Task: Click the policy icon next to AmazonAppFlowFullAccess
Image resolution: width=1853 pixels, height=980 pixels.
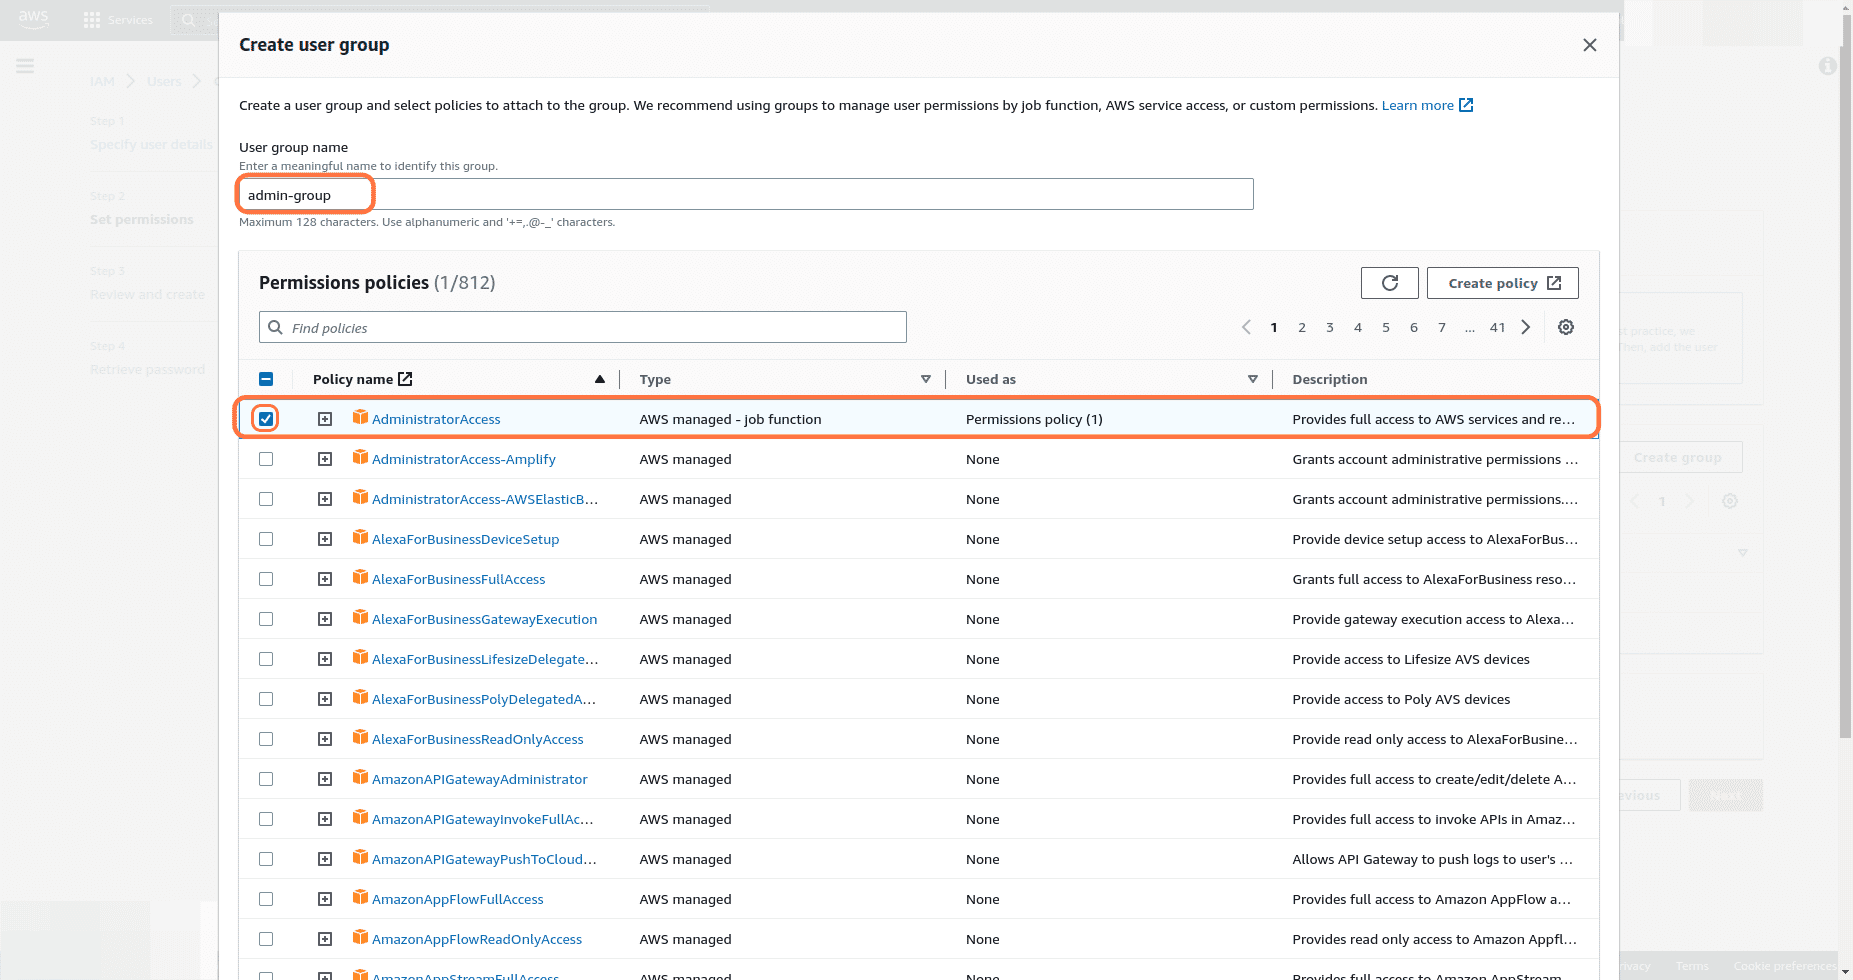Action: coord(360,897)
